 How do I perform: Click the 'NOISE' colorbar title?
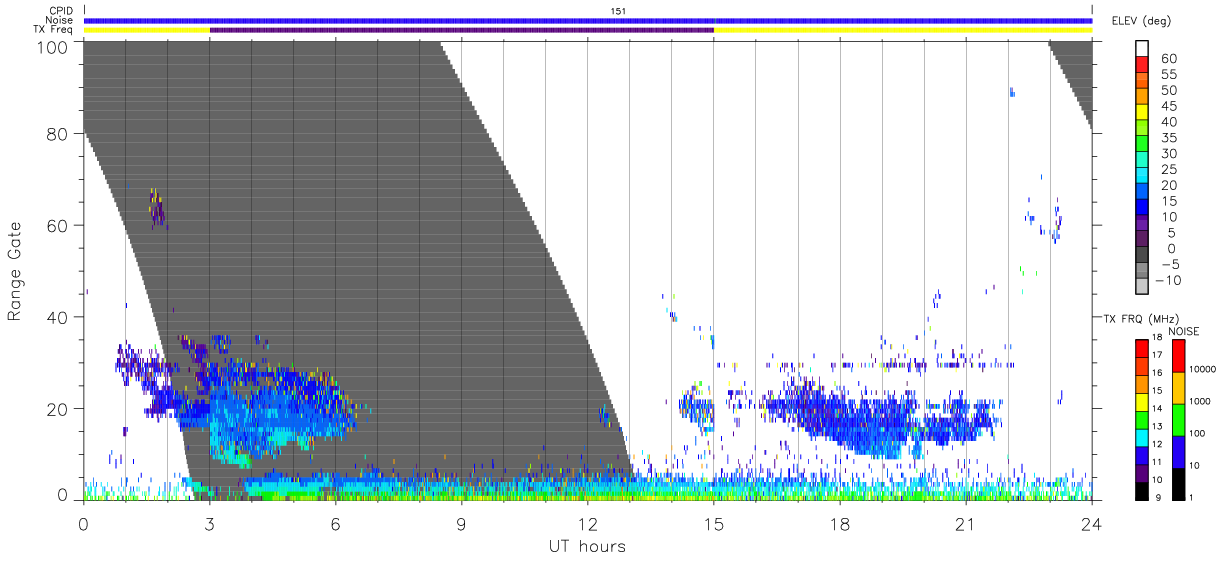click(x=1184, y=331)
